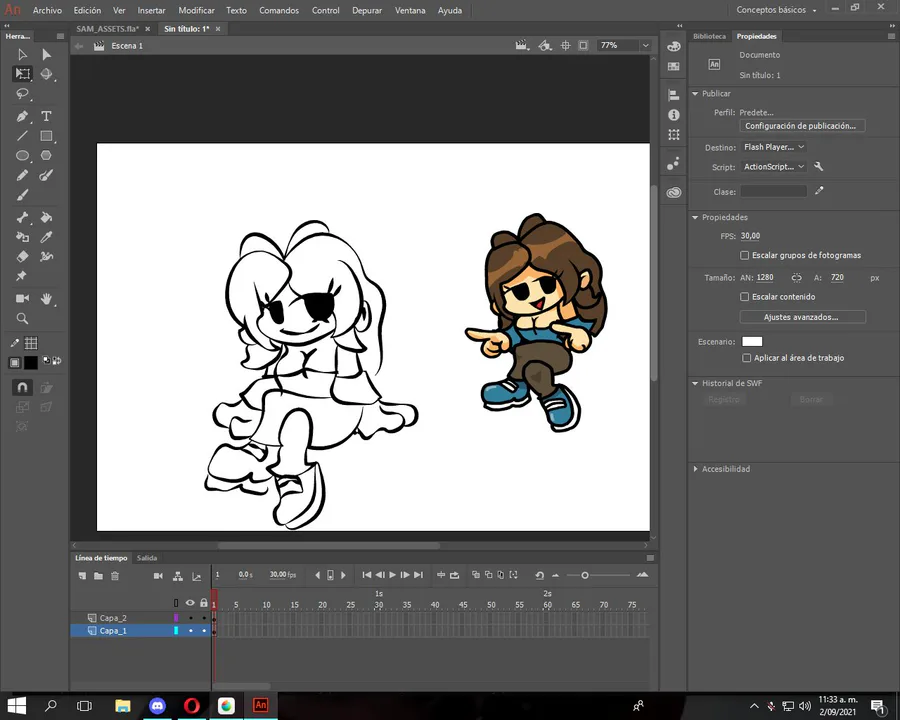The image size is (900, 720).
Task: Click the center stage icon
Action: click(565, 45)
